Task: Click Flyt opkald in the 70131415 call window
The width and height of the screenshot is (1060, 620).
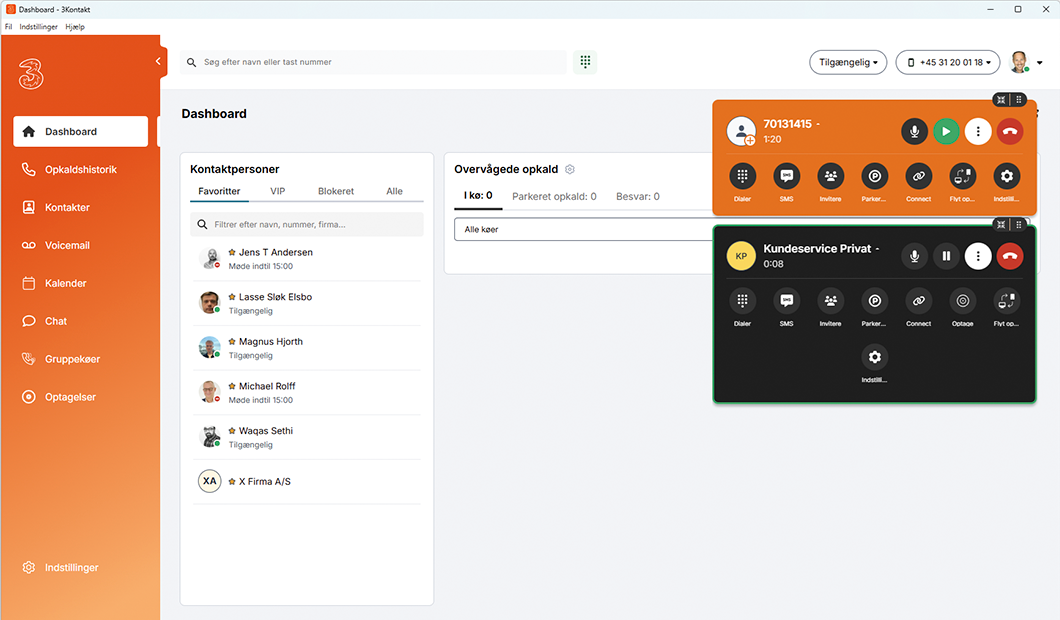Action: point(962,178)
